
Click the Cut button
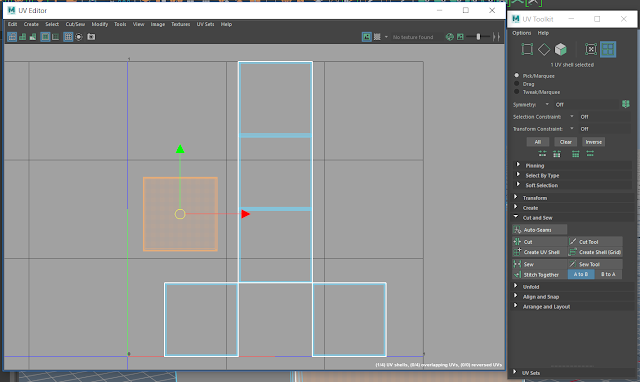pos(540,242)
